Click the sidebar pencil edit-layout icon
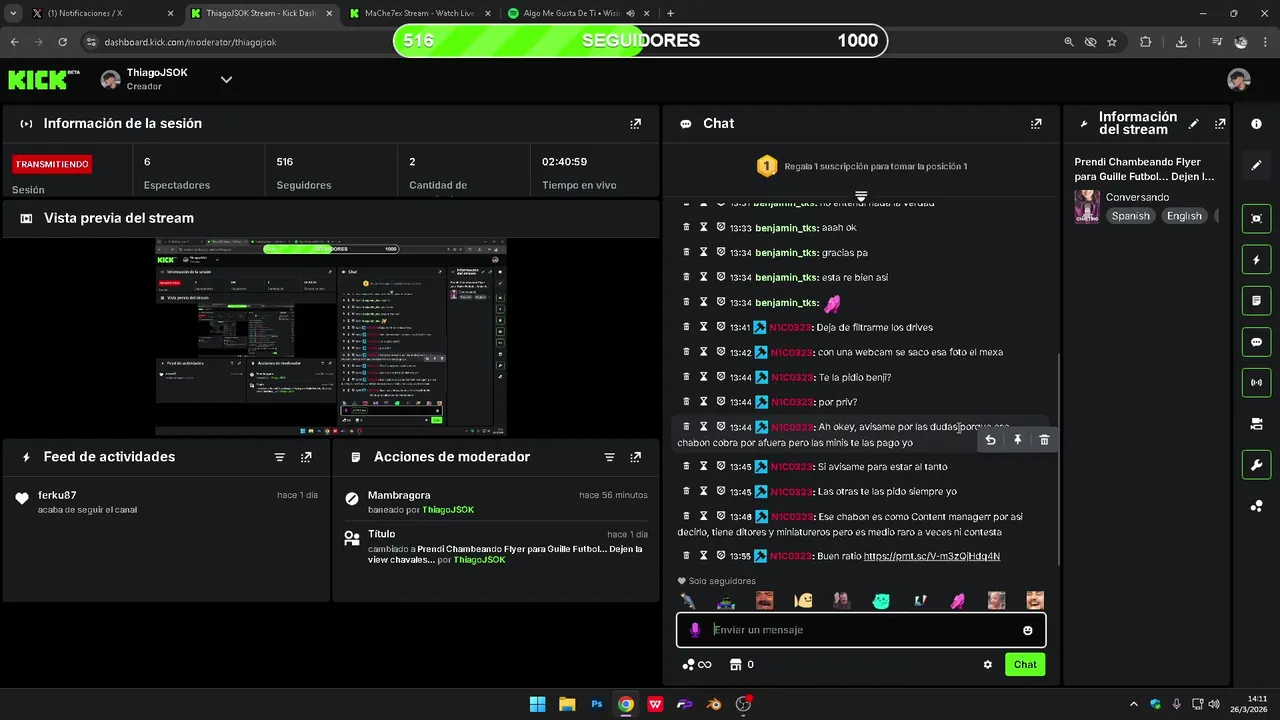Viewport: 1280px width, 720px height. (x=1256, y=165)
